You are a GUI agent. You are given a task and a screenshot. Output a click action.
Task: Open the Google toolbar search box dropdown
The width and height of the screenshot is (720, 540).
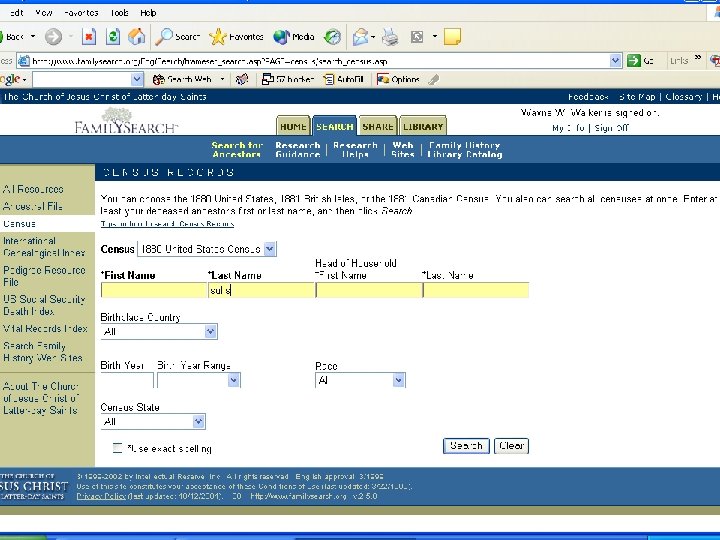[137, 79]
